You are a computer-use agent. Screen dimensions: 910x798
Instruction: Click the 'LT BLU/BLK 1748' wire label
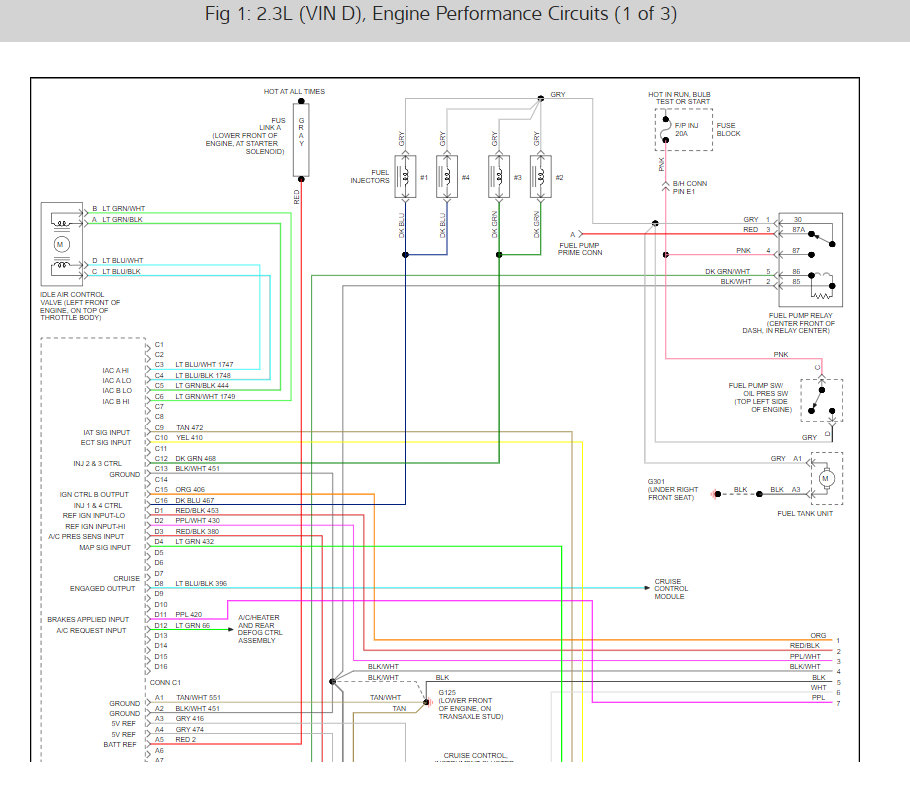pyautogui.click(x=203, y=375)
